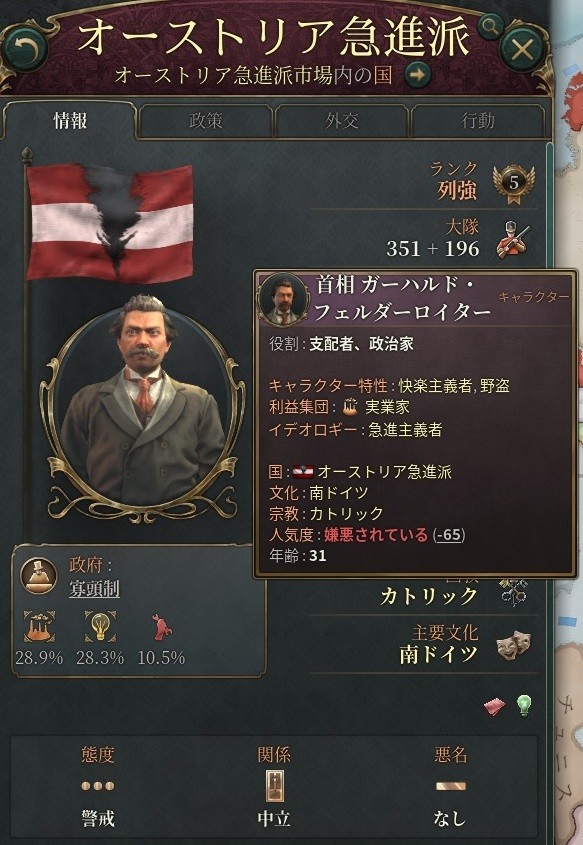
Task: Switch to the 外交 tab
Action: tap(342, 121)
